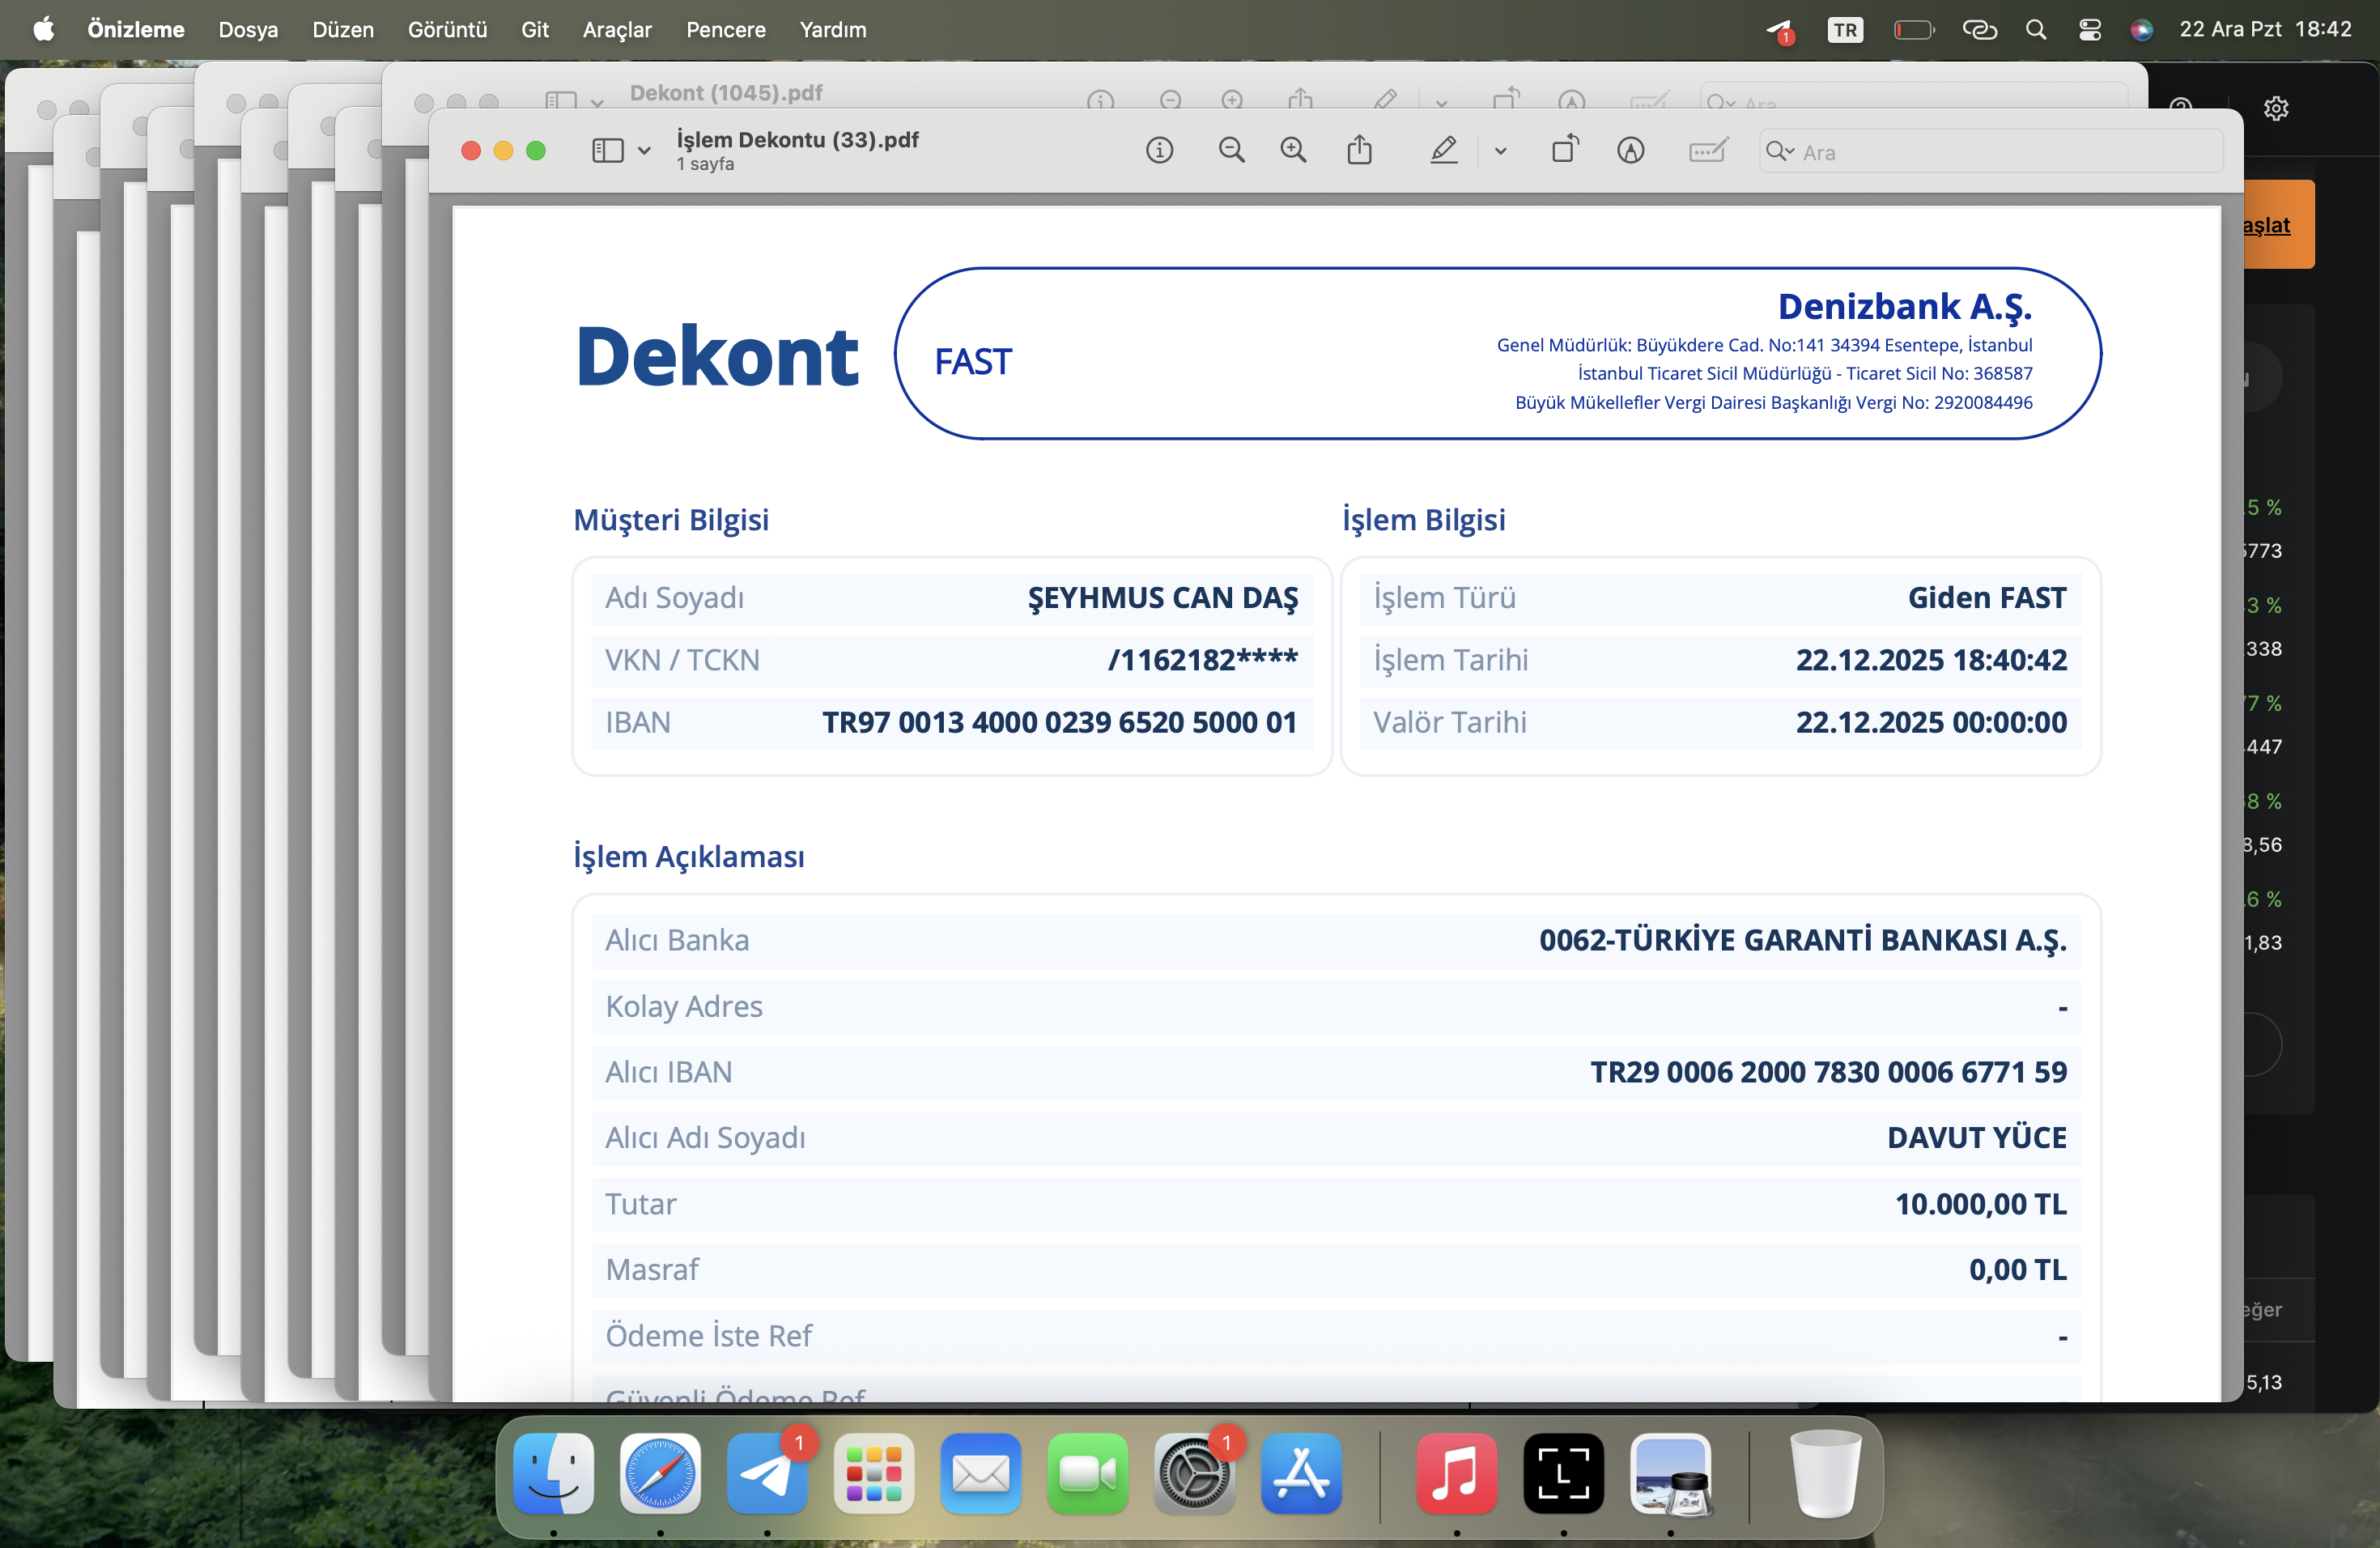
Task: Open Mail from the Dock
Action: tap(981, 1473)
